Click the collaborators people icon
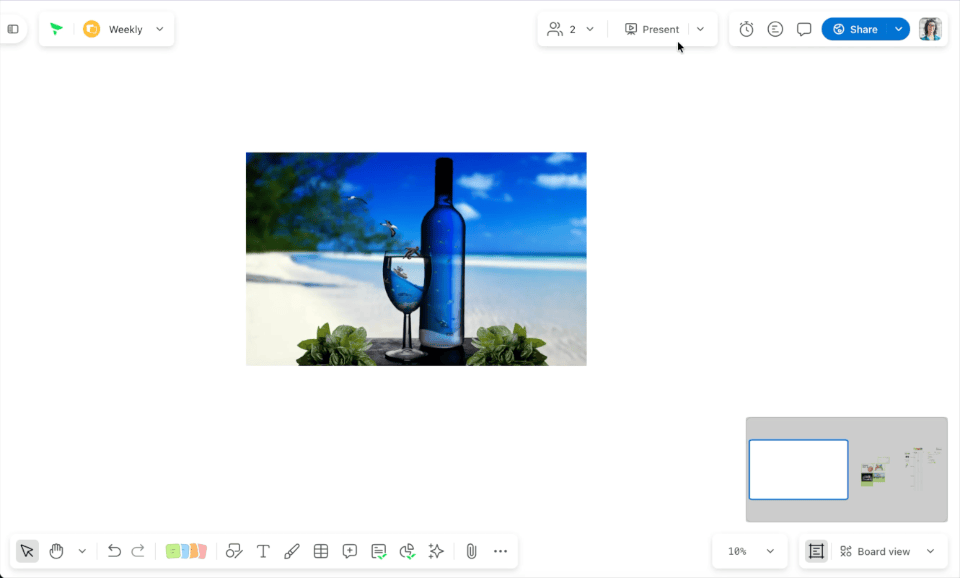This screenshot has height=578, width=960. point(555,29)
